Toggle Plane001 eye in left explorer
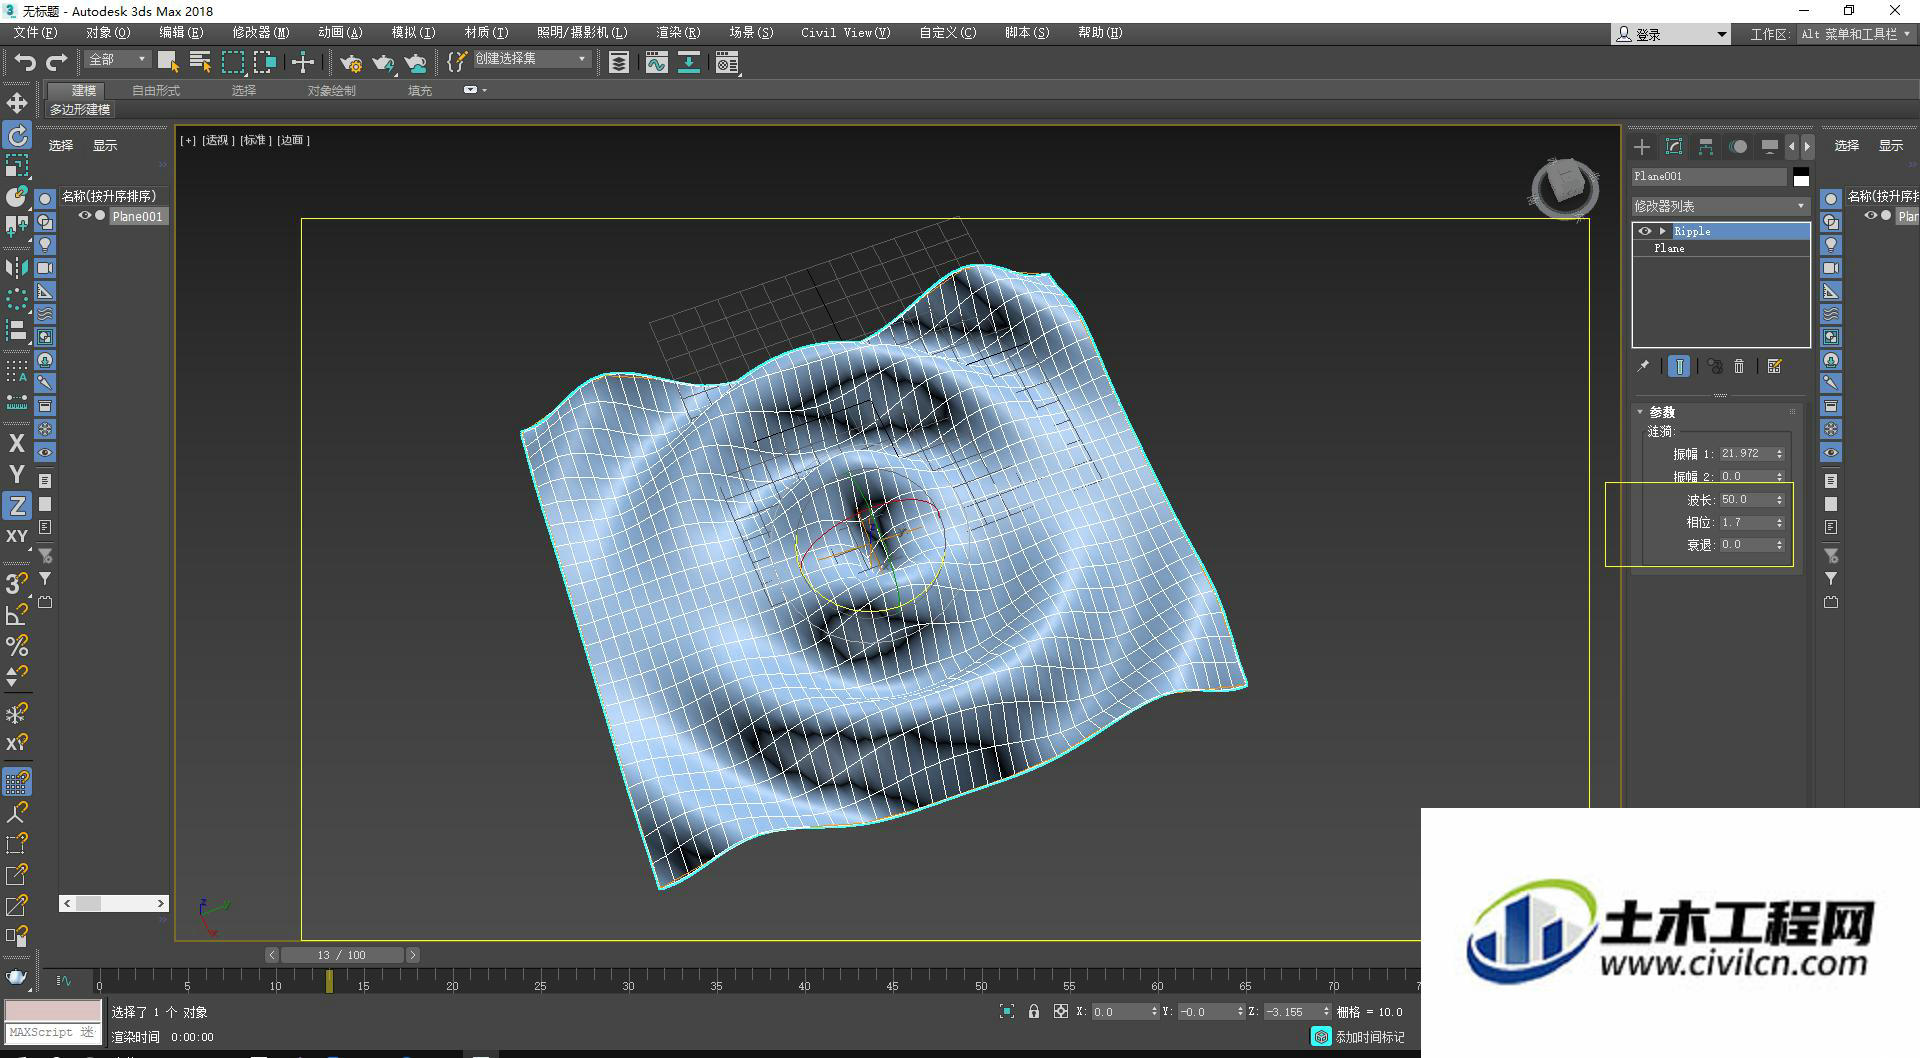Viewport: 1920px width, 1058px height. (x=85, y=216)
